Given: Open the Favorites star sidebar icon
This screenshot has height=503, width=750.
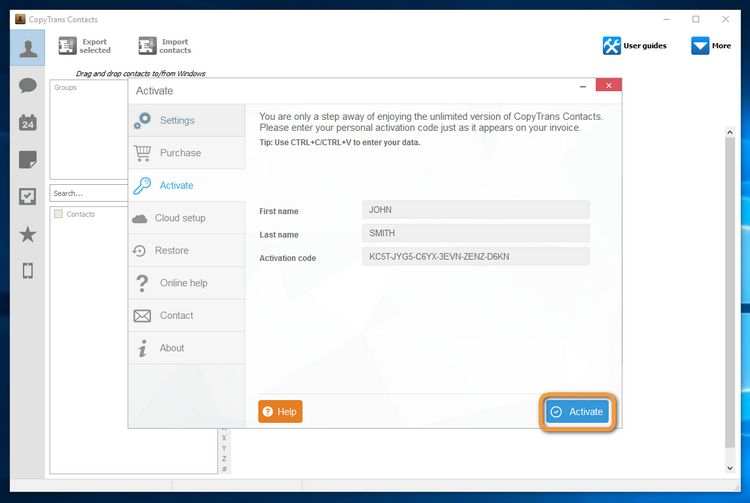Looking at the screenshot, I should coord(28,234).
